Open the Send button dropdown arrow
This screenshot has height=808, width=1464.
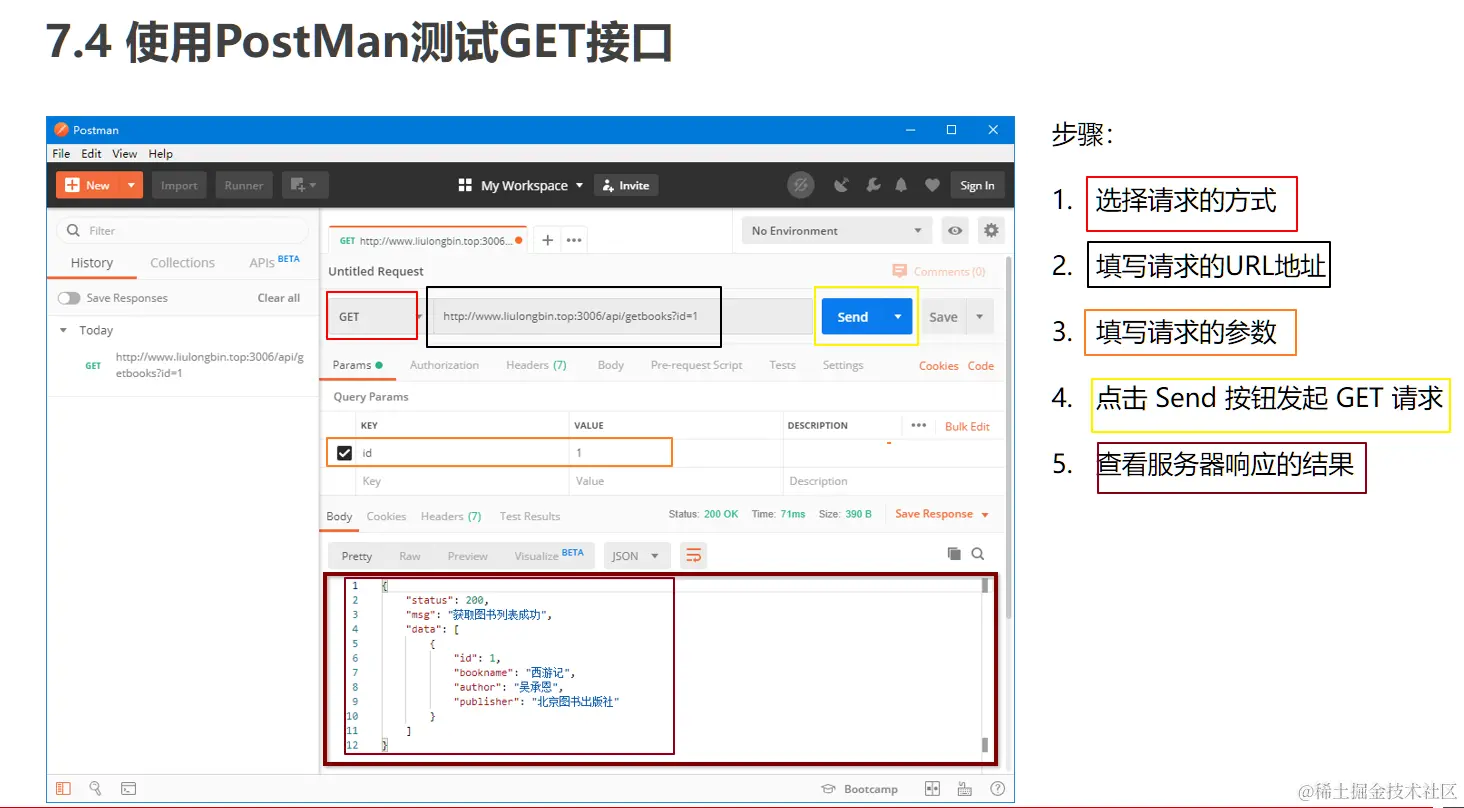pos(898,317)
